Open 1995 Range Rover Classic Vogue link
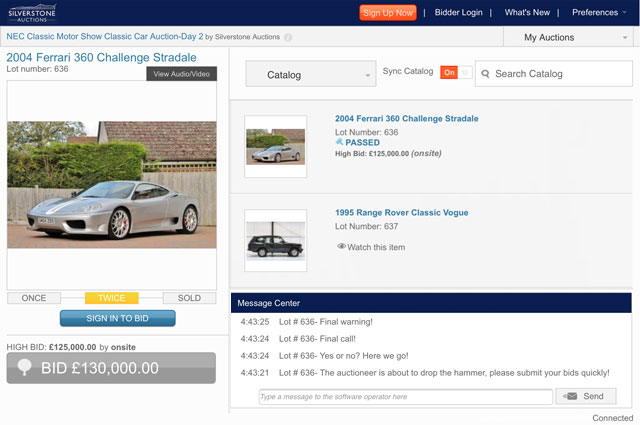 [402, 212]
